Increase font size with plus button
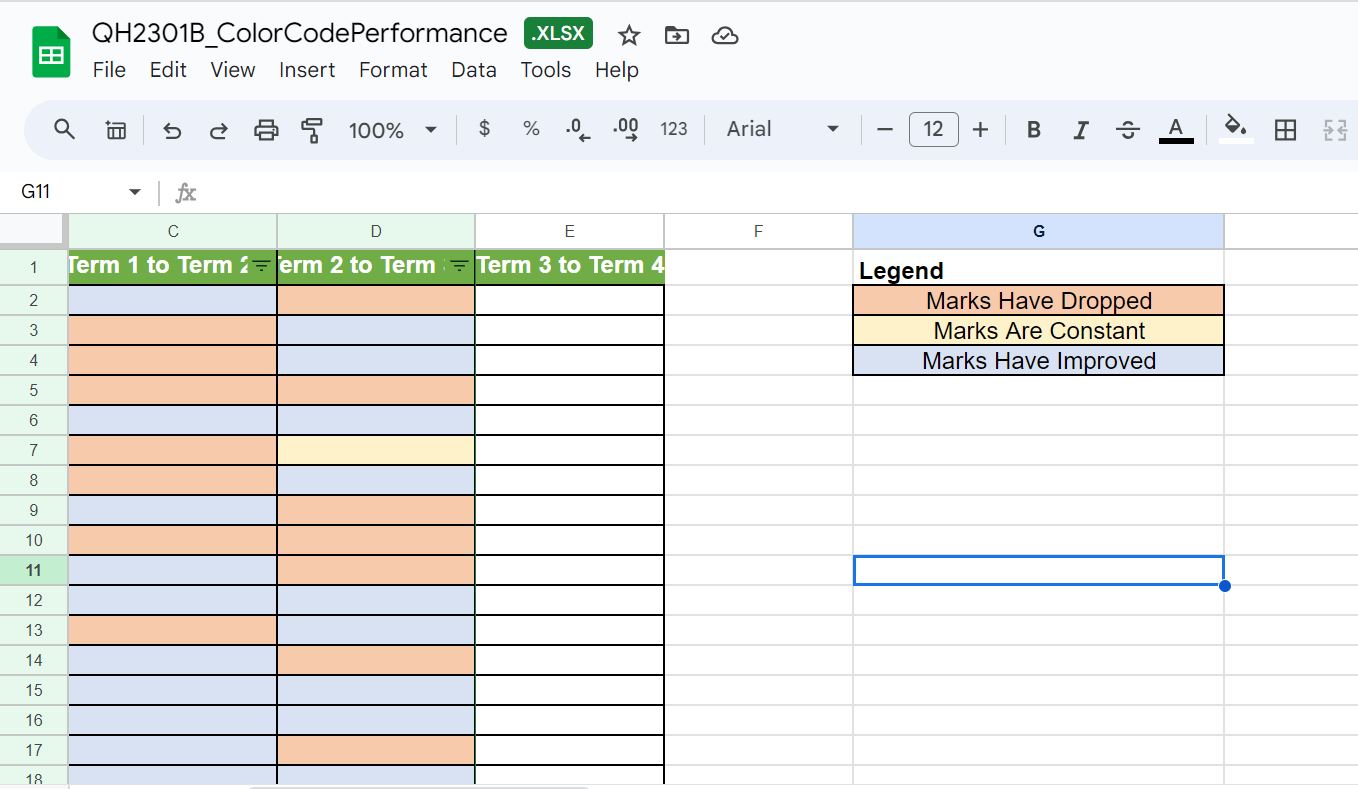This screenshot has width=1358, height=789. coord(980,129)
